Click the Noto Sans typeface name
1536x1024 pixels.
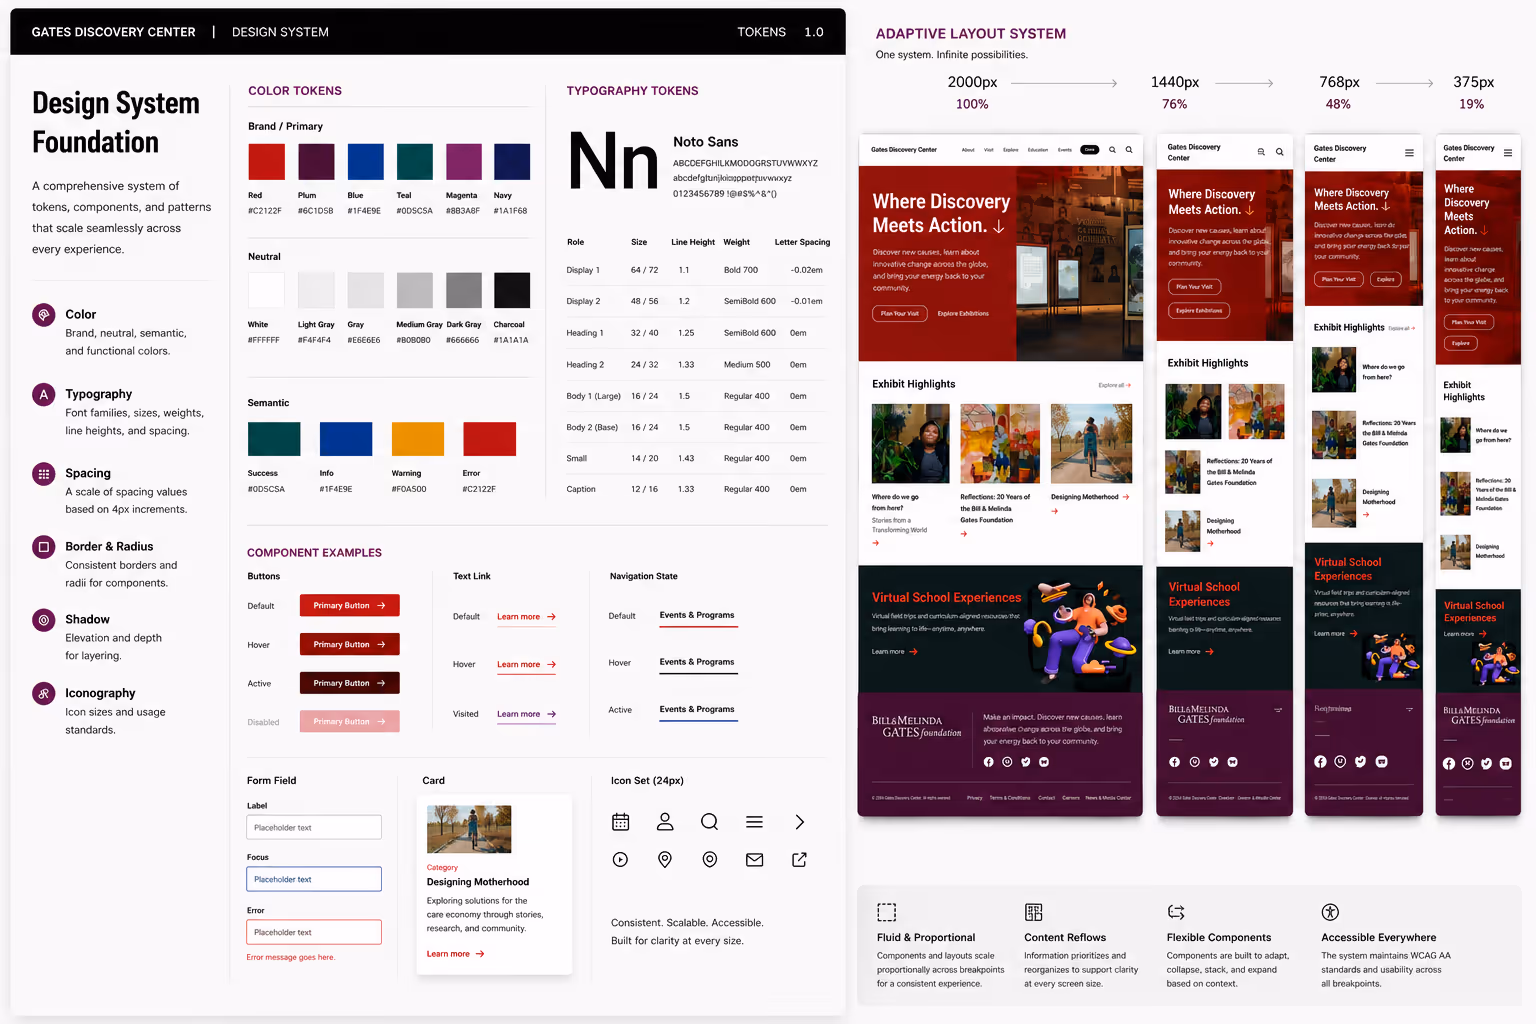tap(706, 142)
